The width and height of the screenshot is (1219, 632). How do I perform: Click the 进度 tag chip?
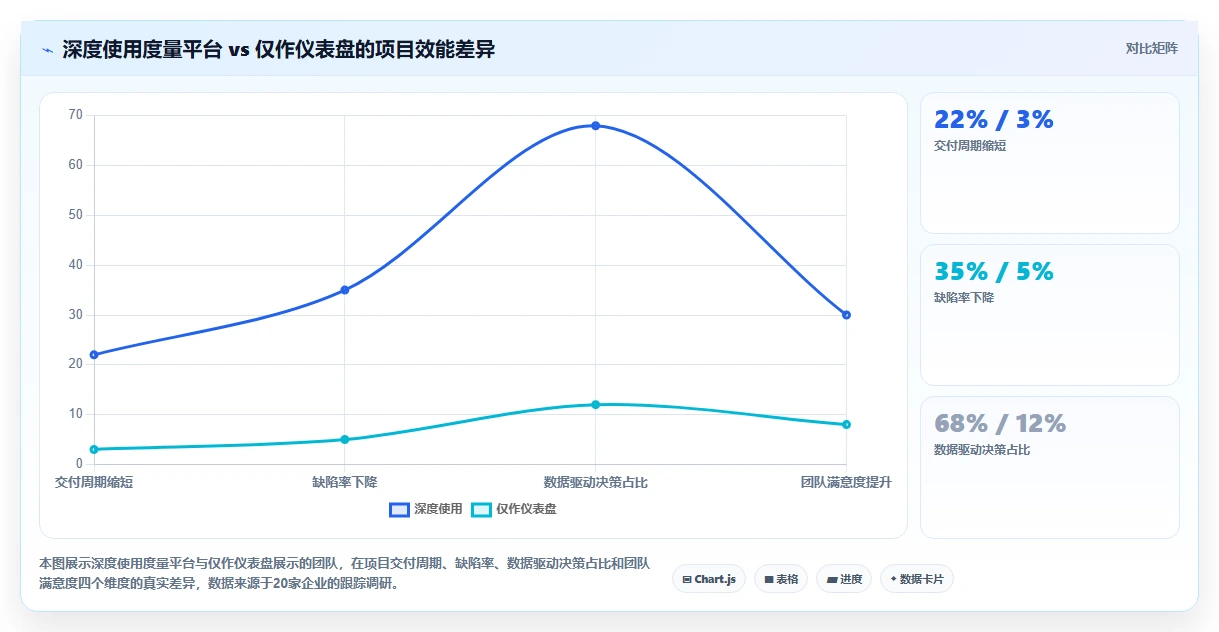[x=844, y=579]
